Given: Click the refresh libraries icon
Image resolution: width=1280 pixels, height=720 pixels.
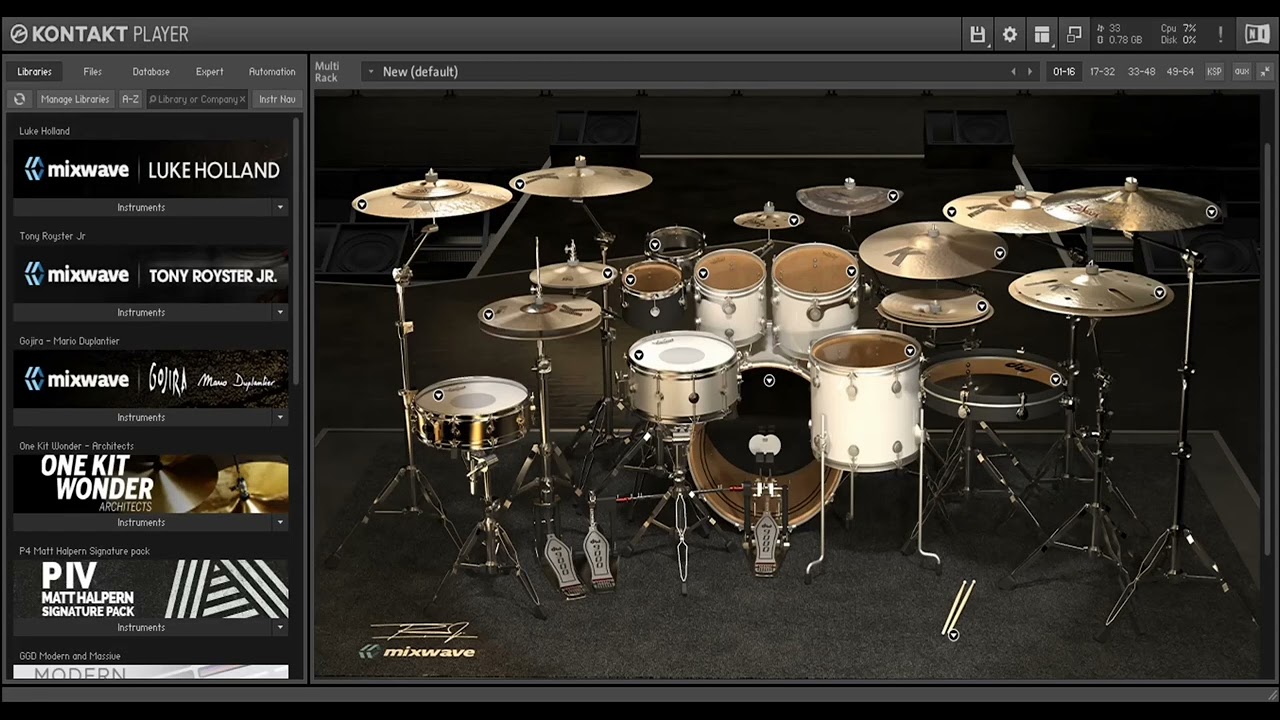Looking at the screenshot, I should 19,99.
